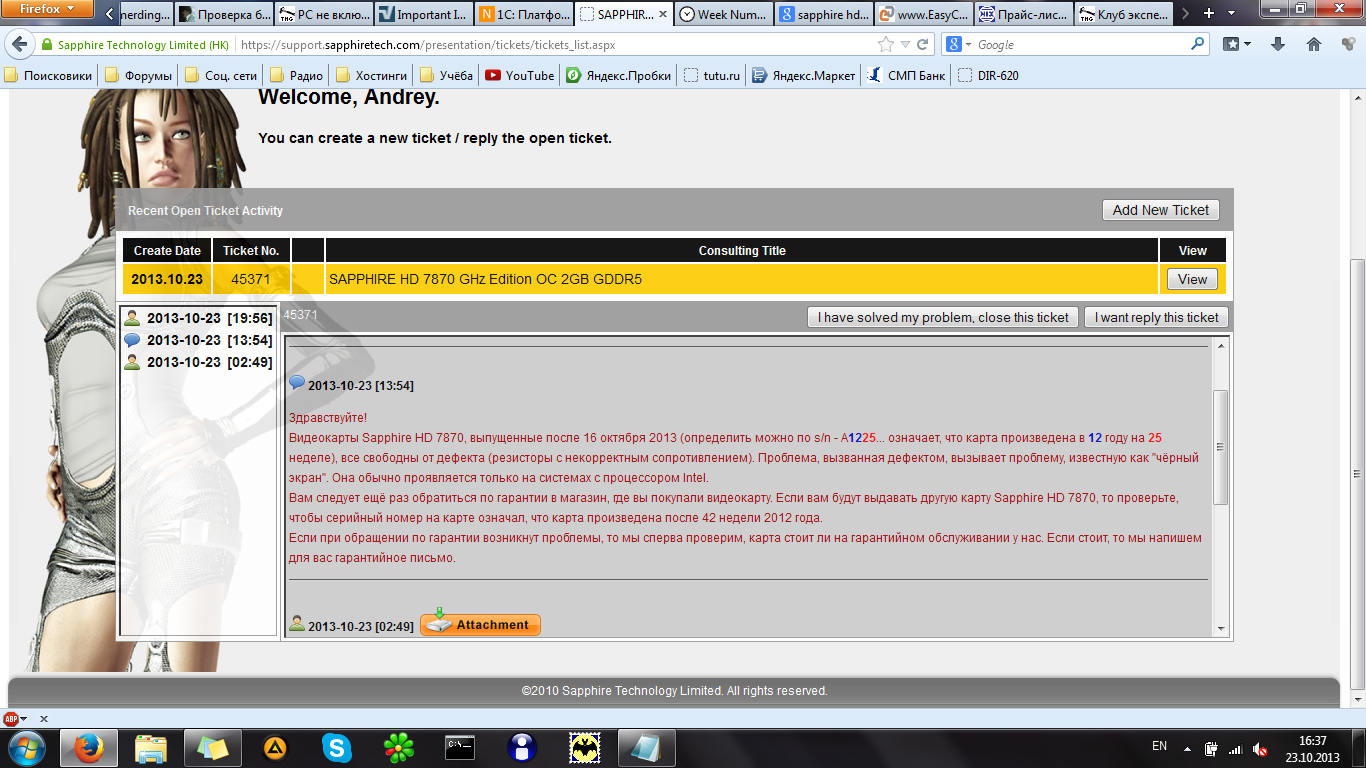
Task: Select the 2013-10-23 [13:54] message entry
Action: [198, 340]
